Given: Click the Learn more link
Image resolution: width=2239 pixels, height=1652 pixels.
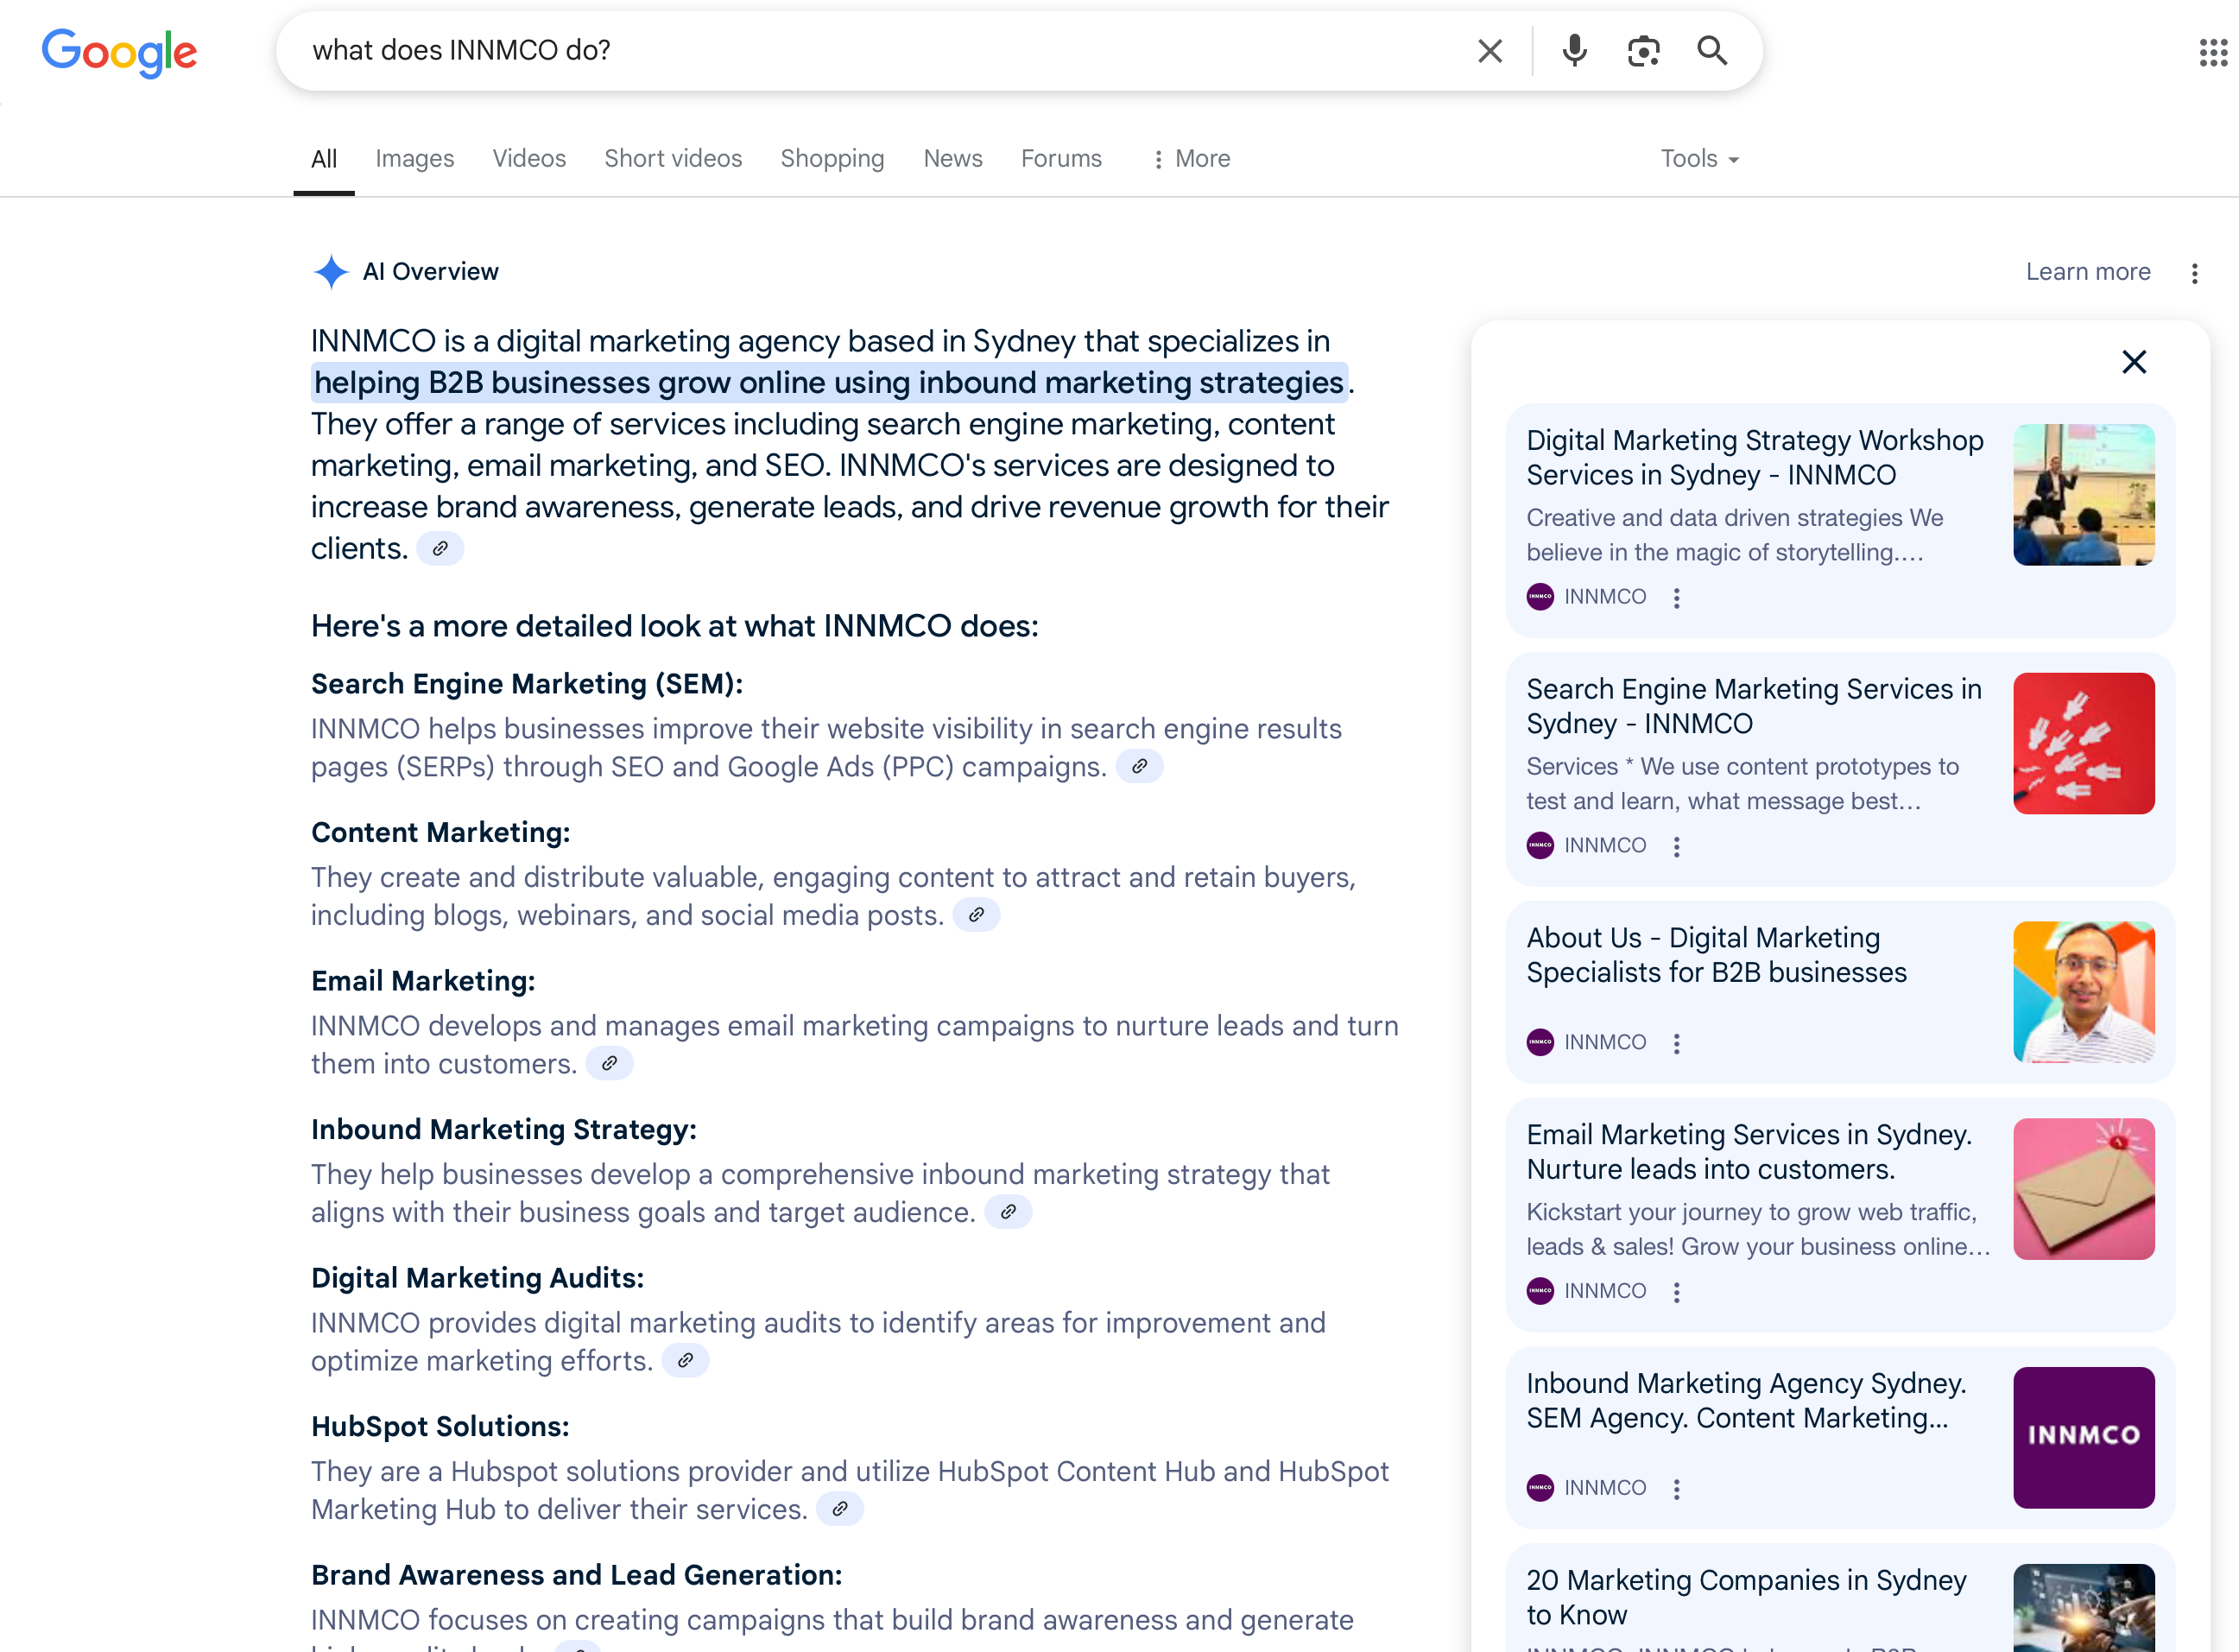Looking at the screenshot, I should click(2088, 272).
